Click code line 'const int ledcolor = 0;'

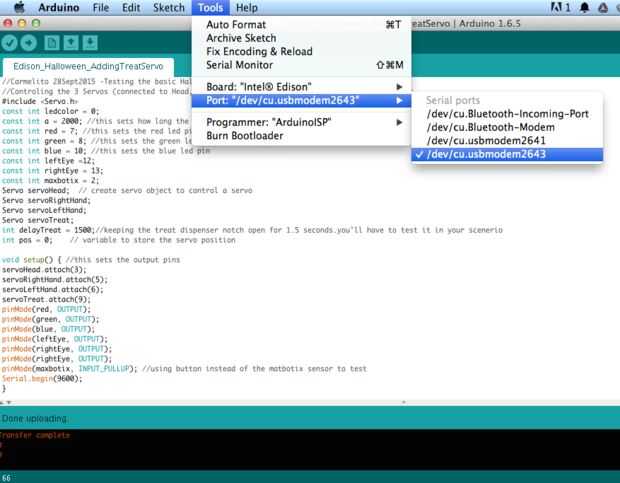tap(51, 111)
